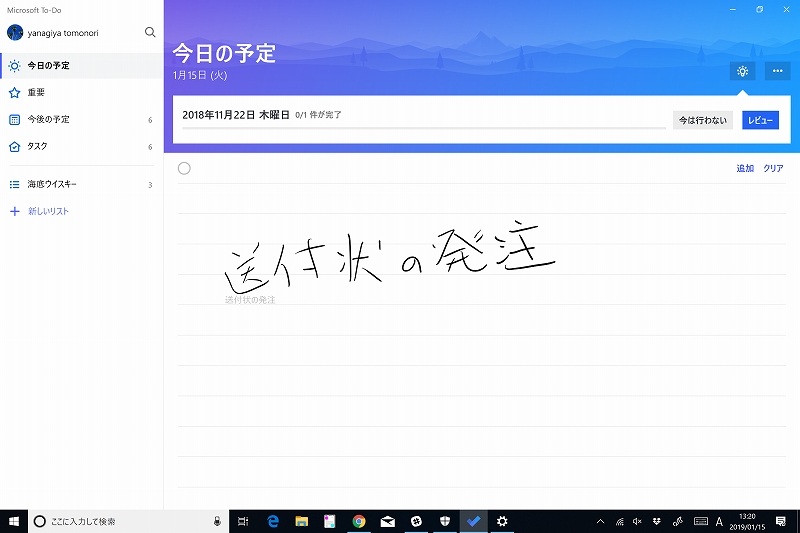
Task: Click the recognized text 送付状の発注 suggestion
Action: point(250,300)
